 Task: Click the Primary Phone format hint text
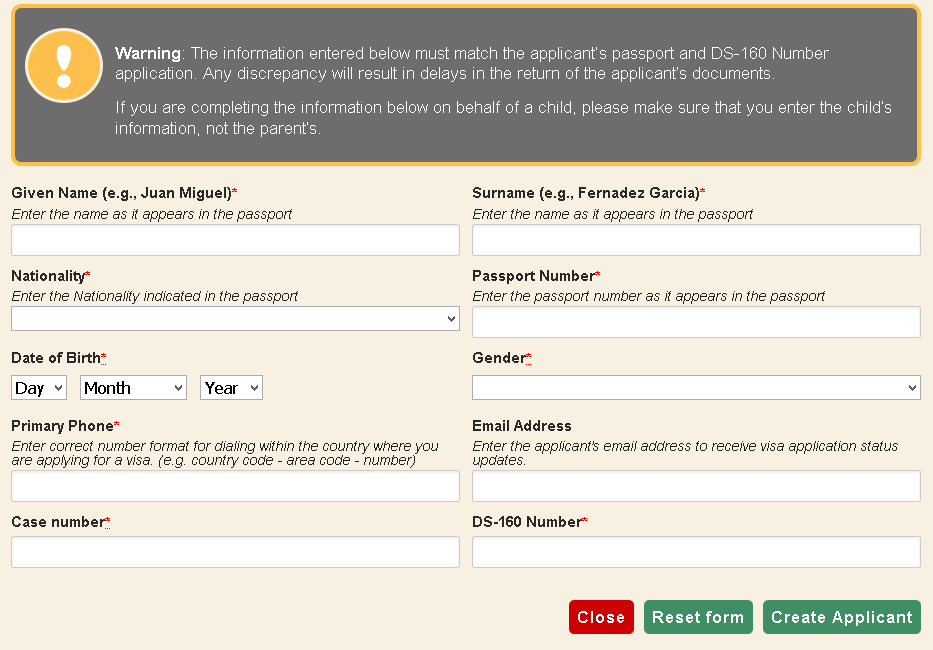(224, 453)
